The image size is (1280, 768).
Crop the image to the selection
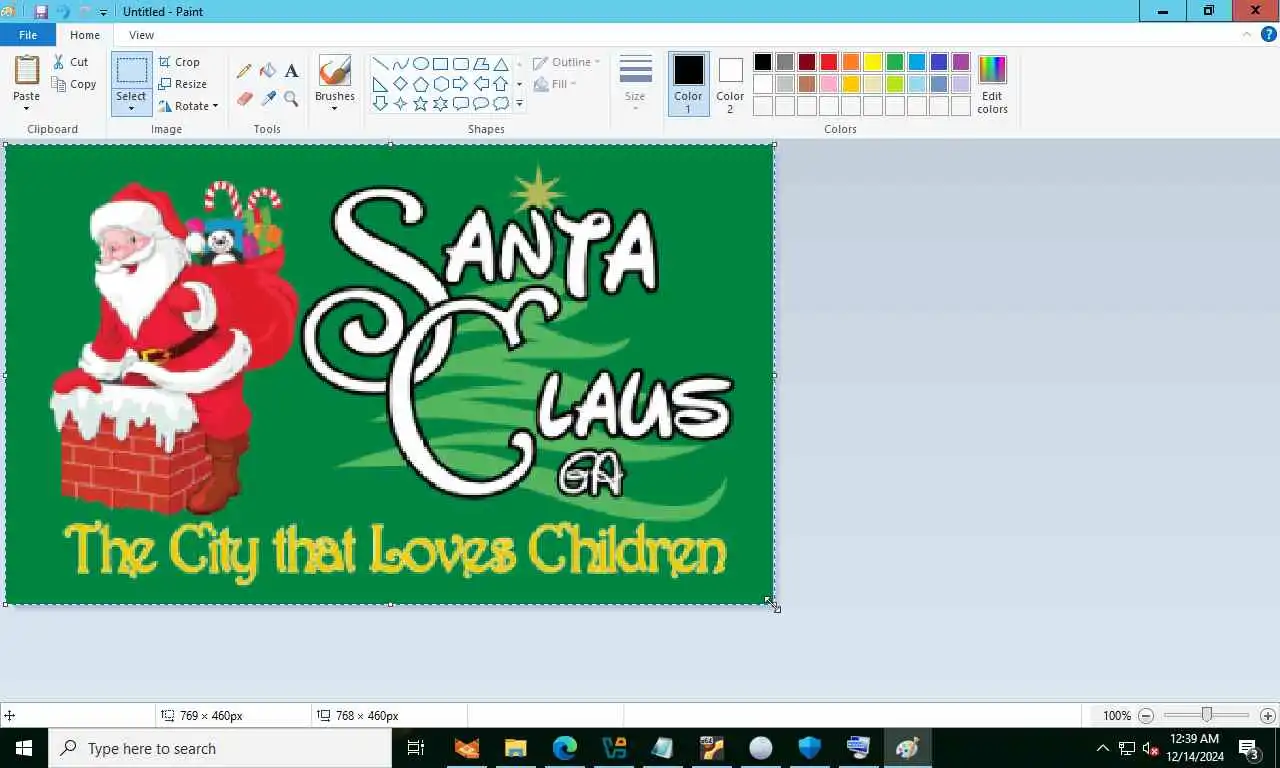tap(179, 62)
